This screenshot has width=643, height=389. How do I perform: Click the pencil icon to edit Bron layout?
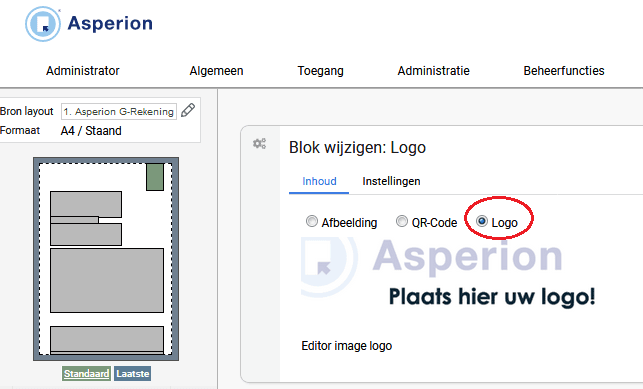tap(188, 110)
